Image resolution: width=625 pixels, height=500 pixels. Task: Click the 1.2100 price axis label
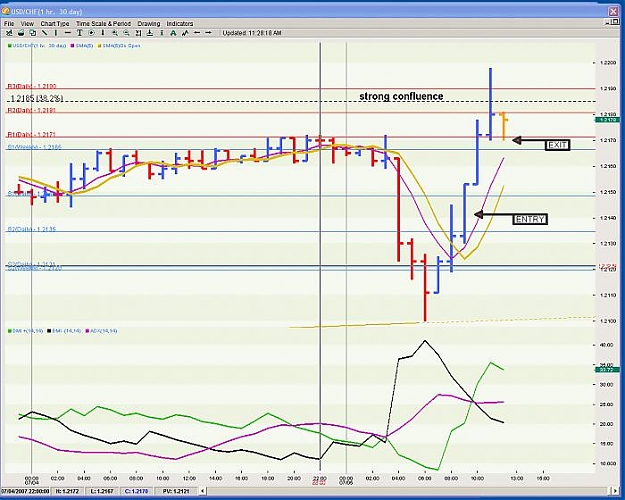click(608, 321)
